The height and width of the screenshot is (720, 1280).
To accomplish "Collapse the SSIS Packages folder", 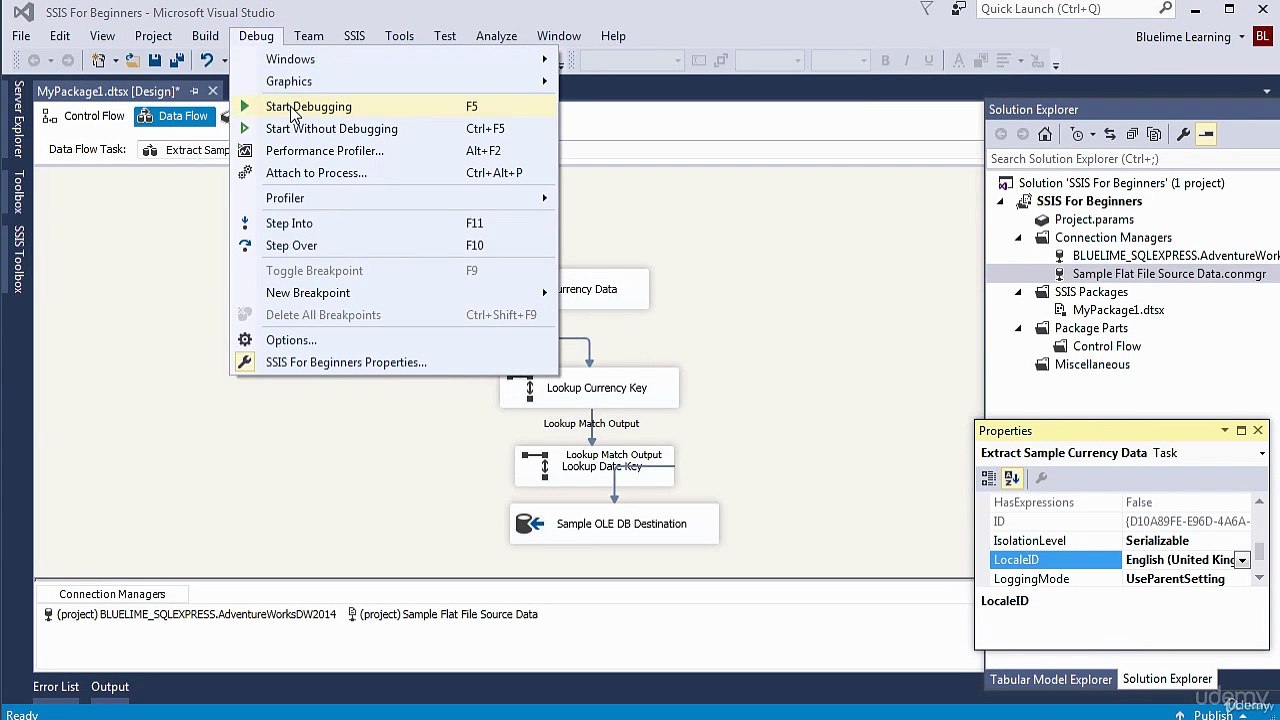I will point(1018,292).
